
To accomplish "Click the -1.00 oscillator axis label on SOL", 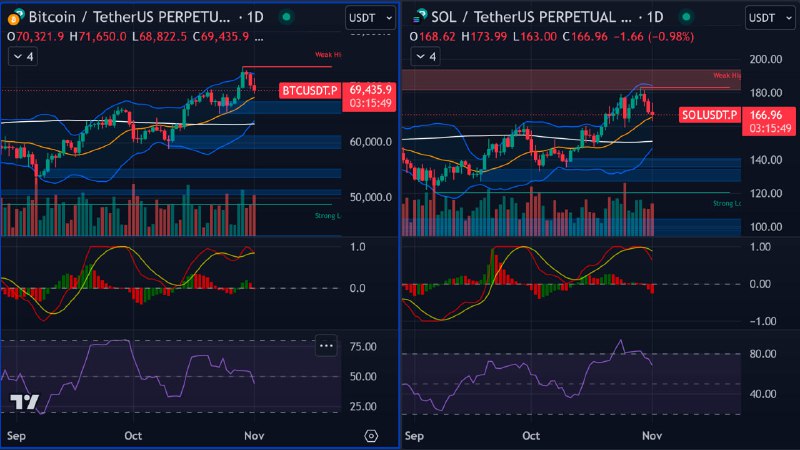I will [763, 321].
